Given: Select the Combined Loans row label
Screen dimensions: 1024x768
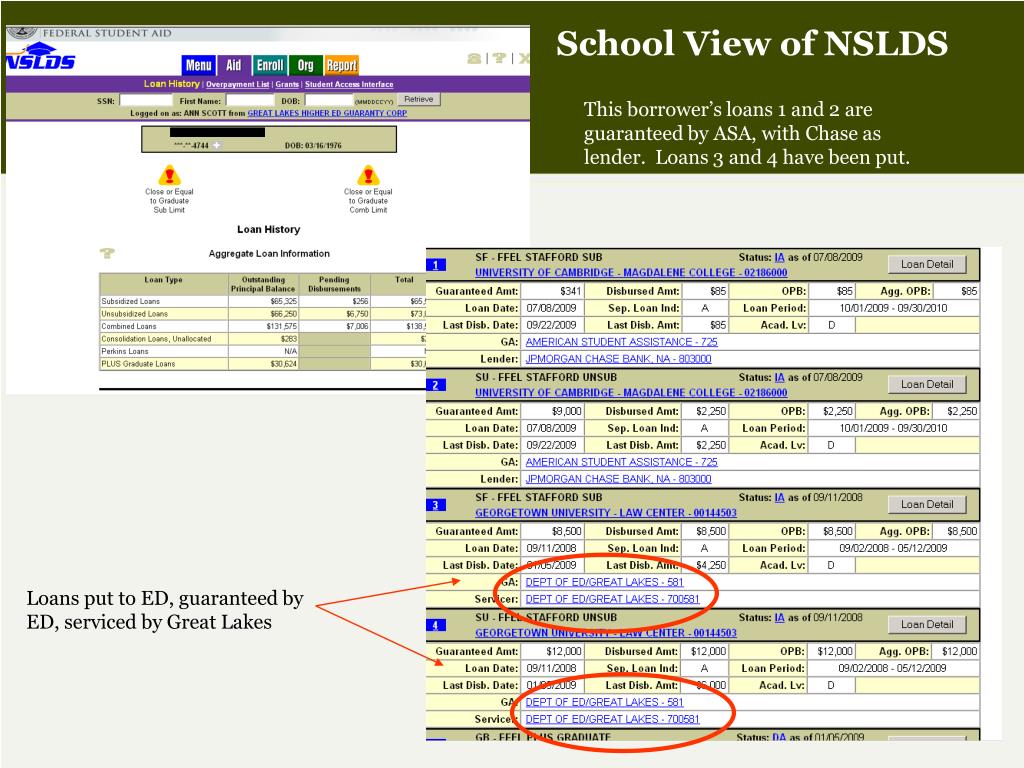Looking at the screenshot, I should (x=129, y=327).
